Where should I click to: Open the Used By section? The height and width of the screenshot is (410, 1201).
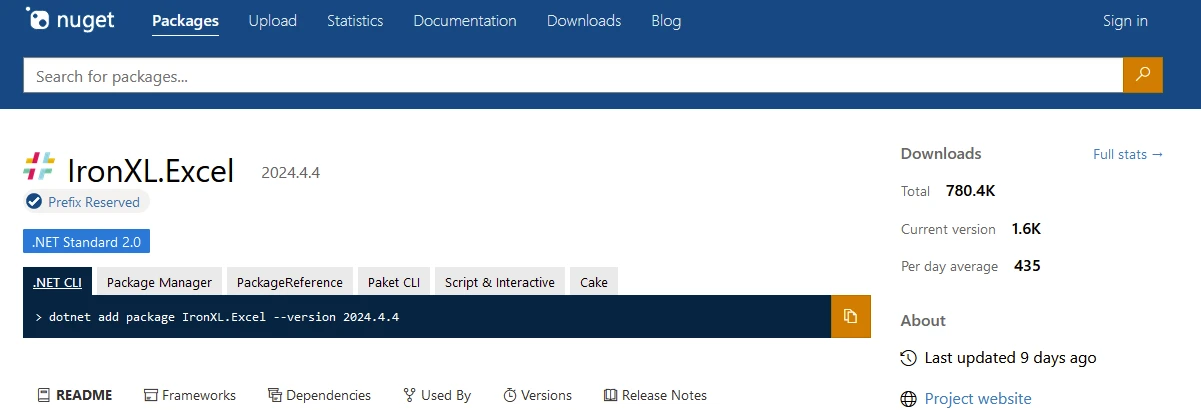tap(437, 395)
